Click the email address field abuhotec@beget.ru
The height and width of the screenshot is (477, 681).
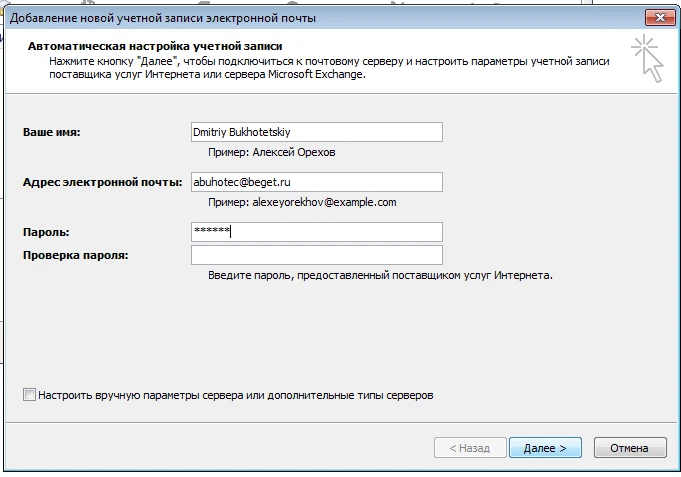point(315,182)
